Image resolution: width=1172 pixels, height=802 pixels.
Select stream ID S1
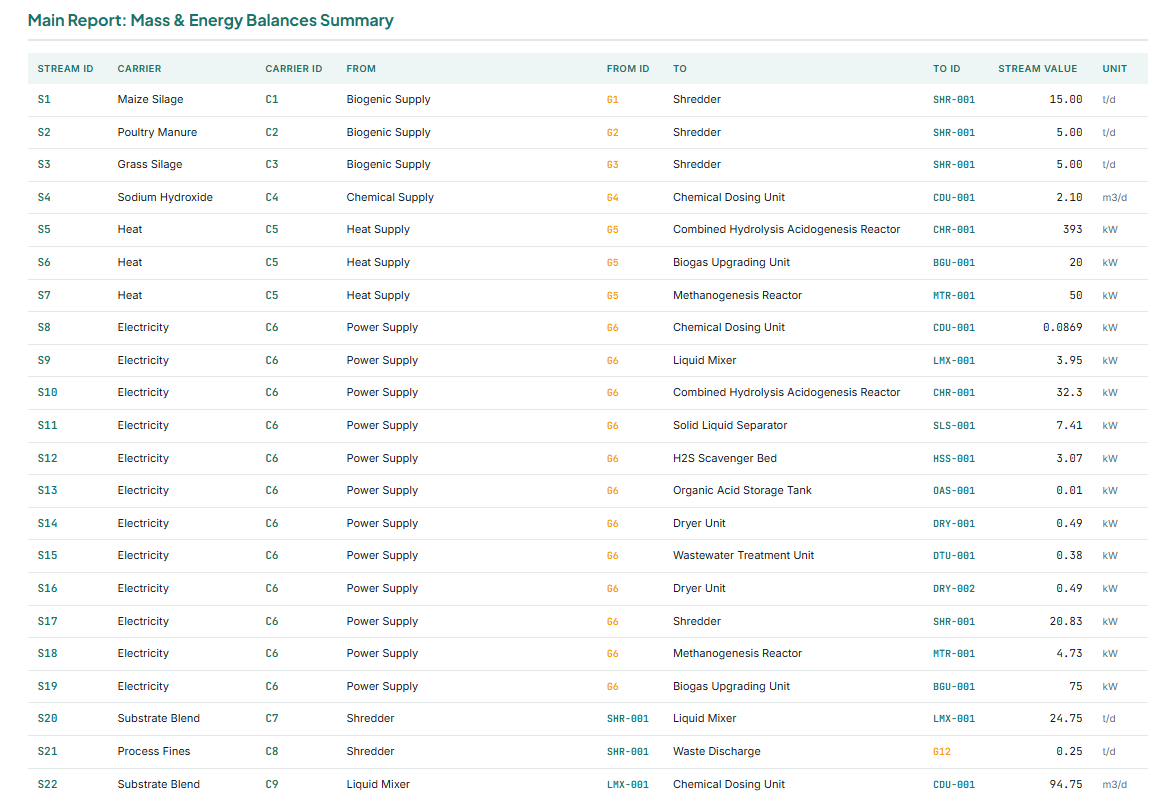(x=44, y=99)
